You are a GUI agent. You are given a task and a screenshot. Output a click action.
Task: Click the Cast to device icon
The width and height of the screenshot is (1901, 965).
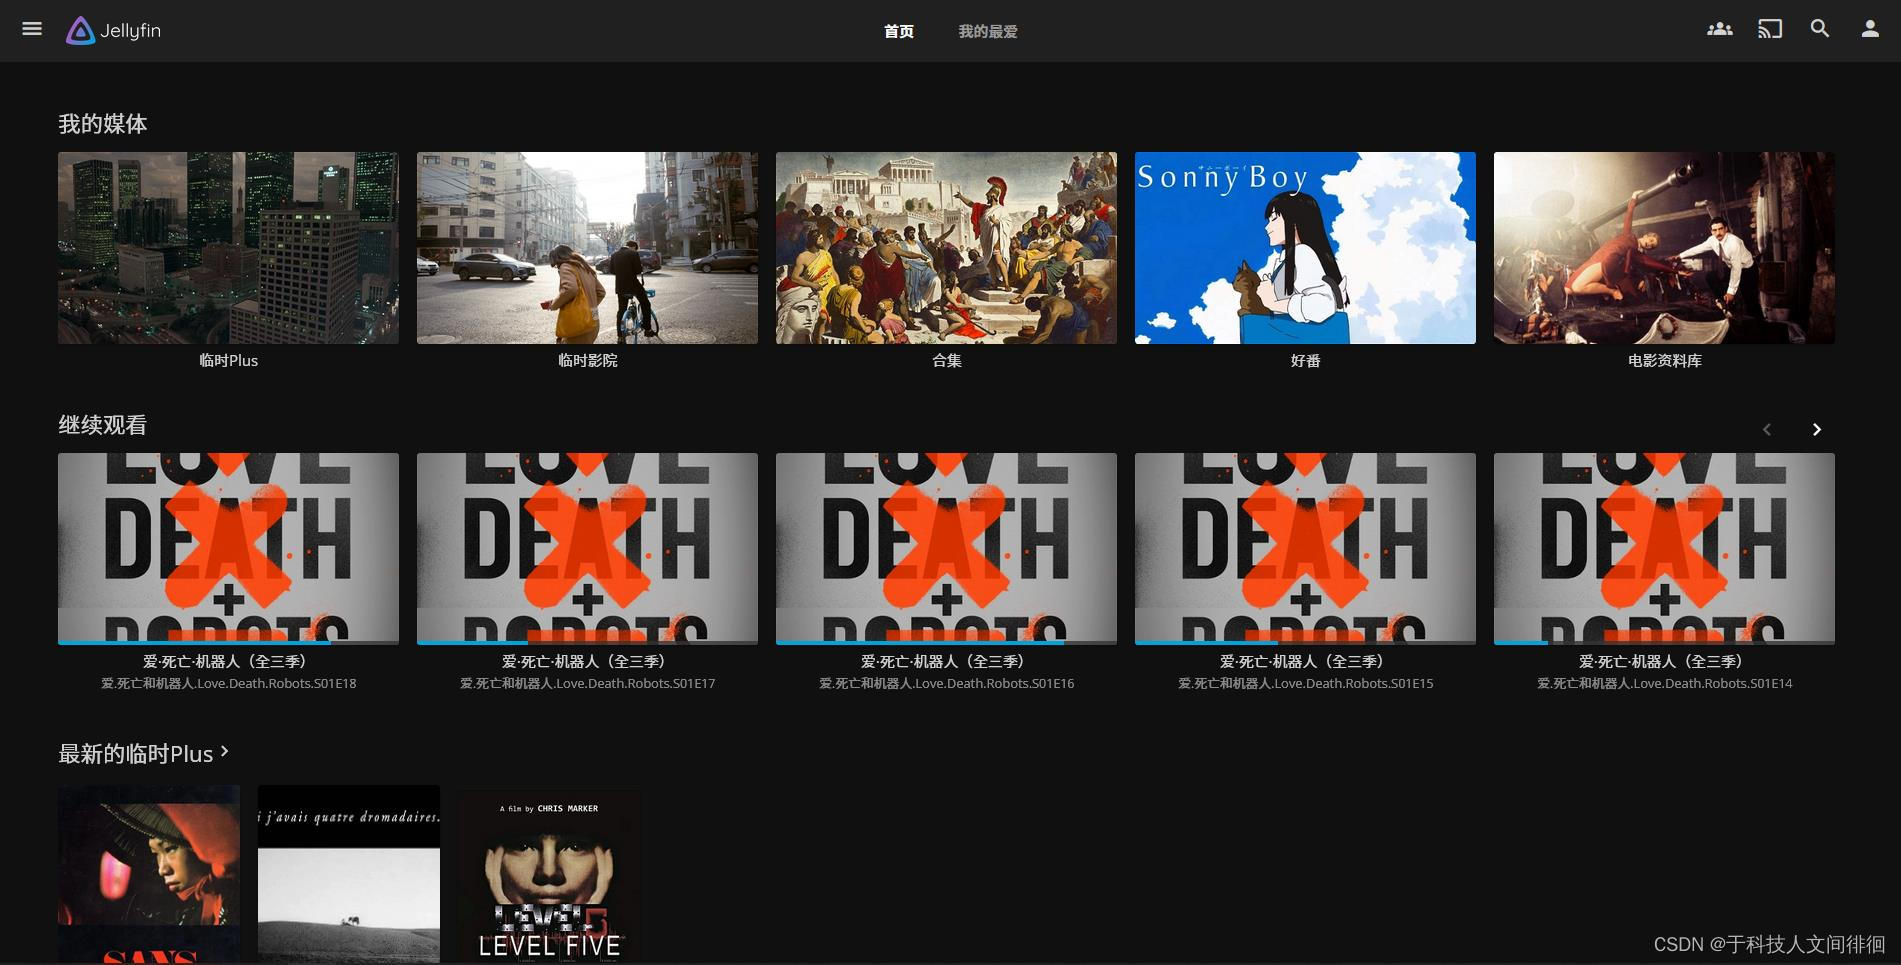(1770, 29)
